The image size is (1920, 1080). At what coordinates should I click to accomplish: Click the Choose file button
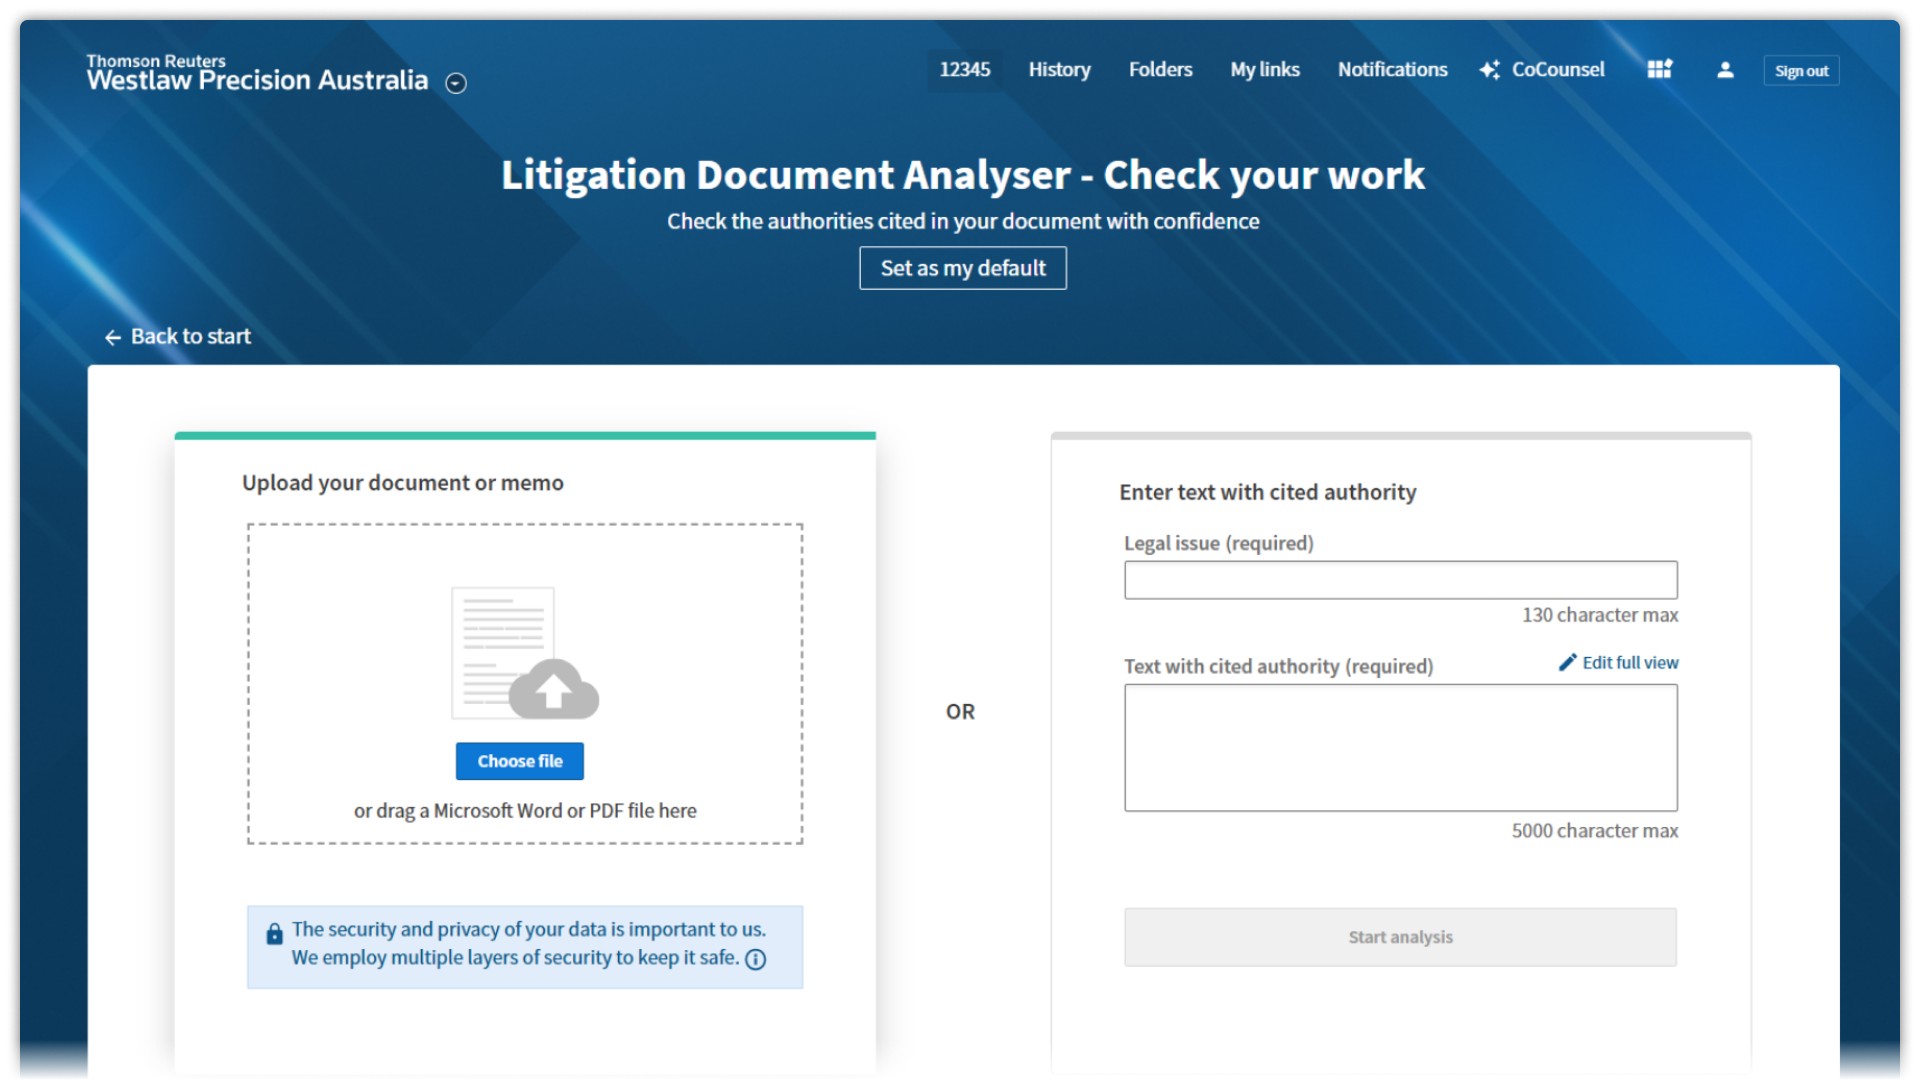tap(520, 761)
